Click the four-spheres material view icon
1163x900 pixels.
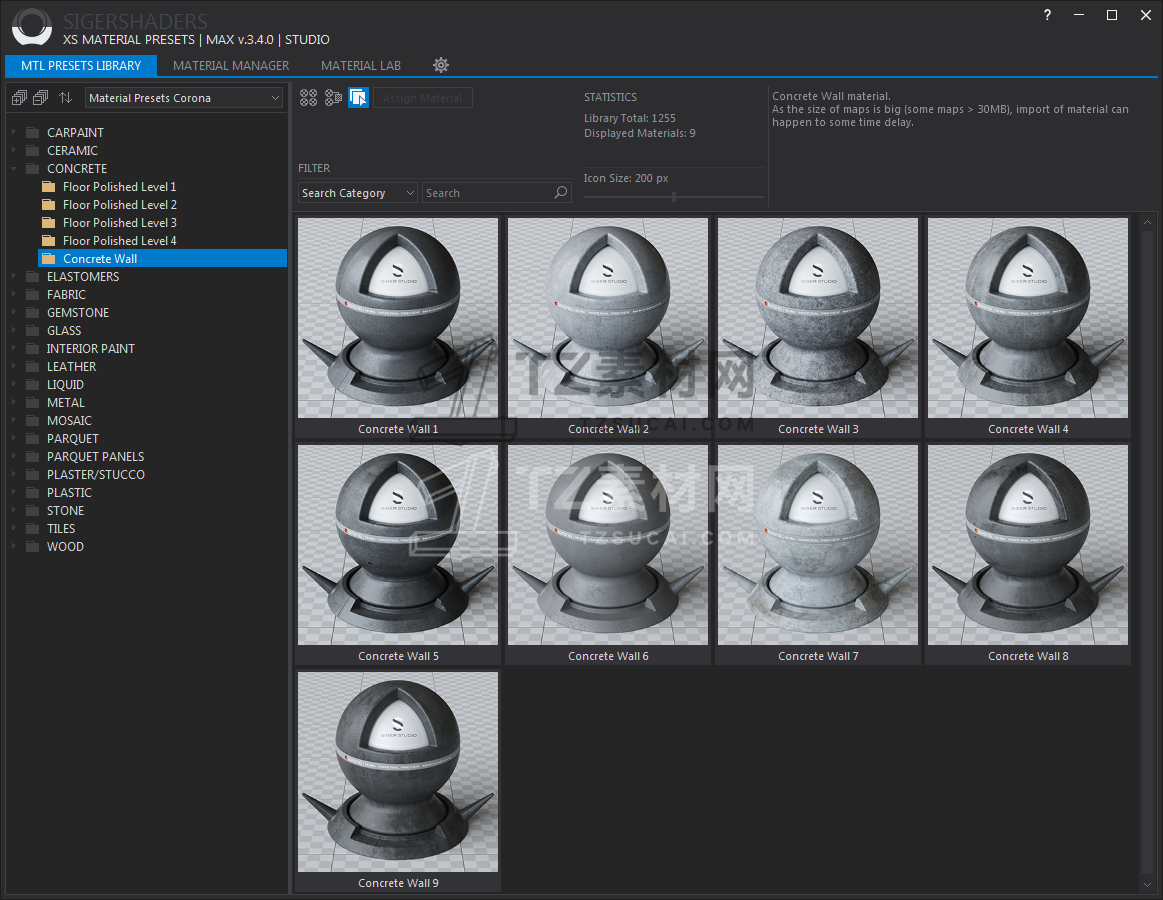pyautogui.click(x=309, y=97)
